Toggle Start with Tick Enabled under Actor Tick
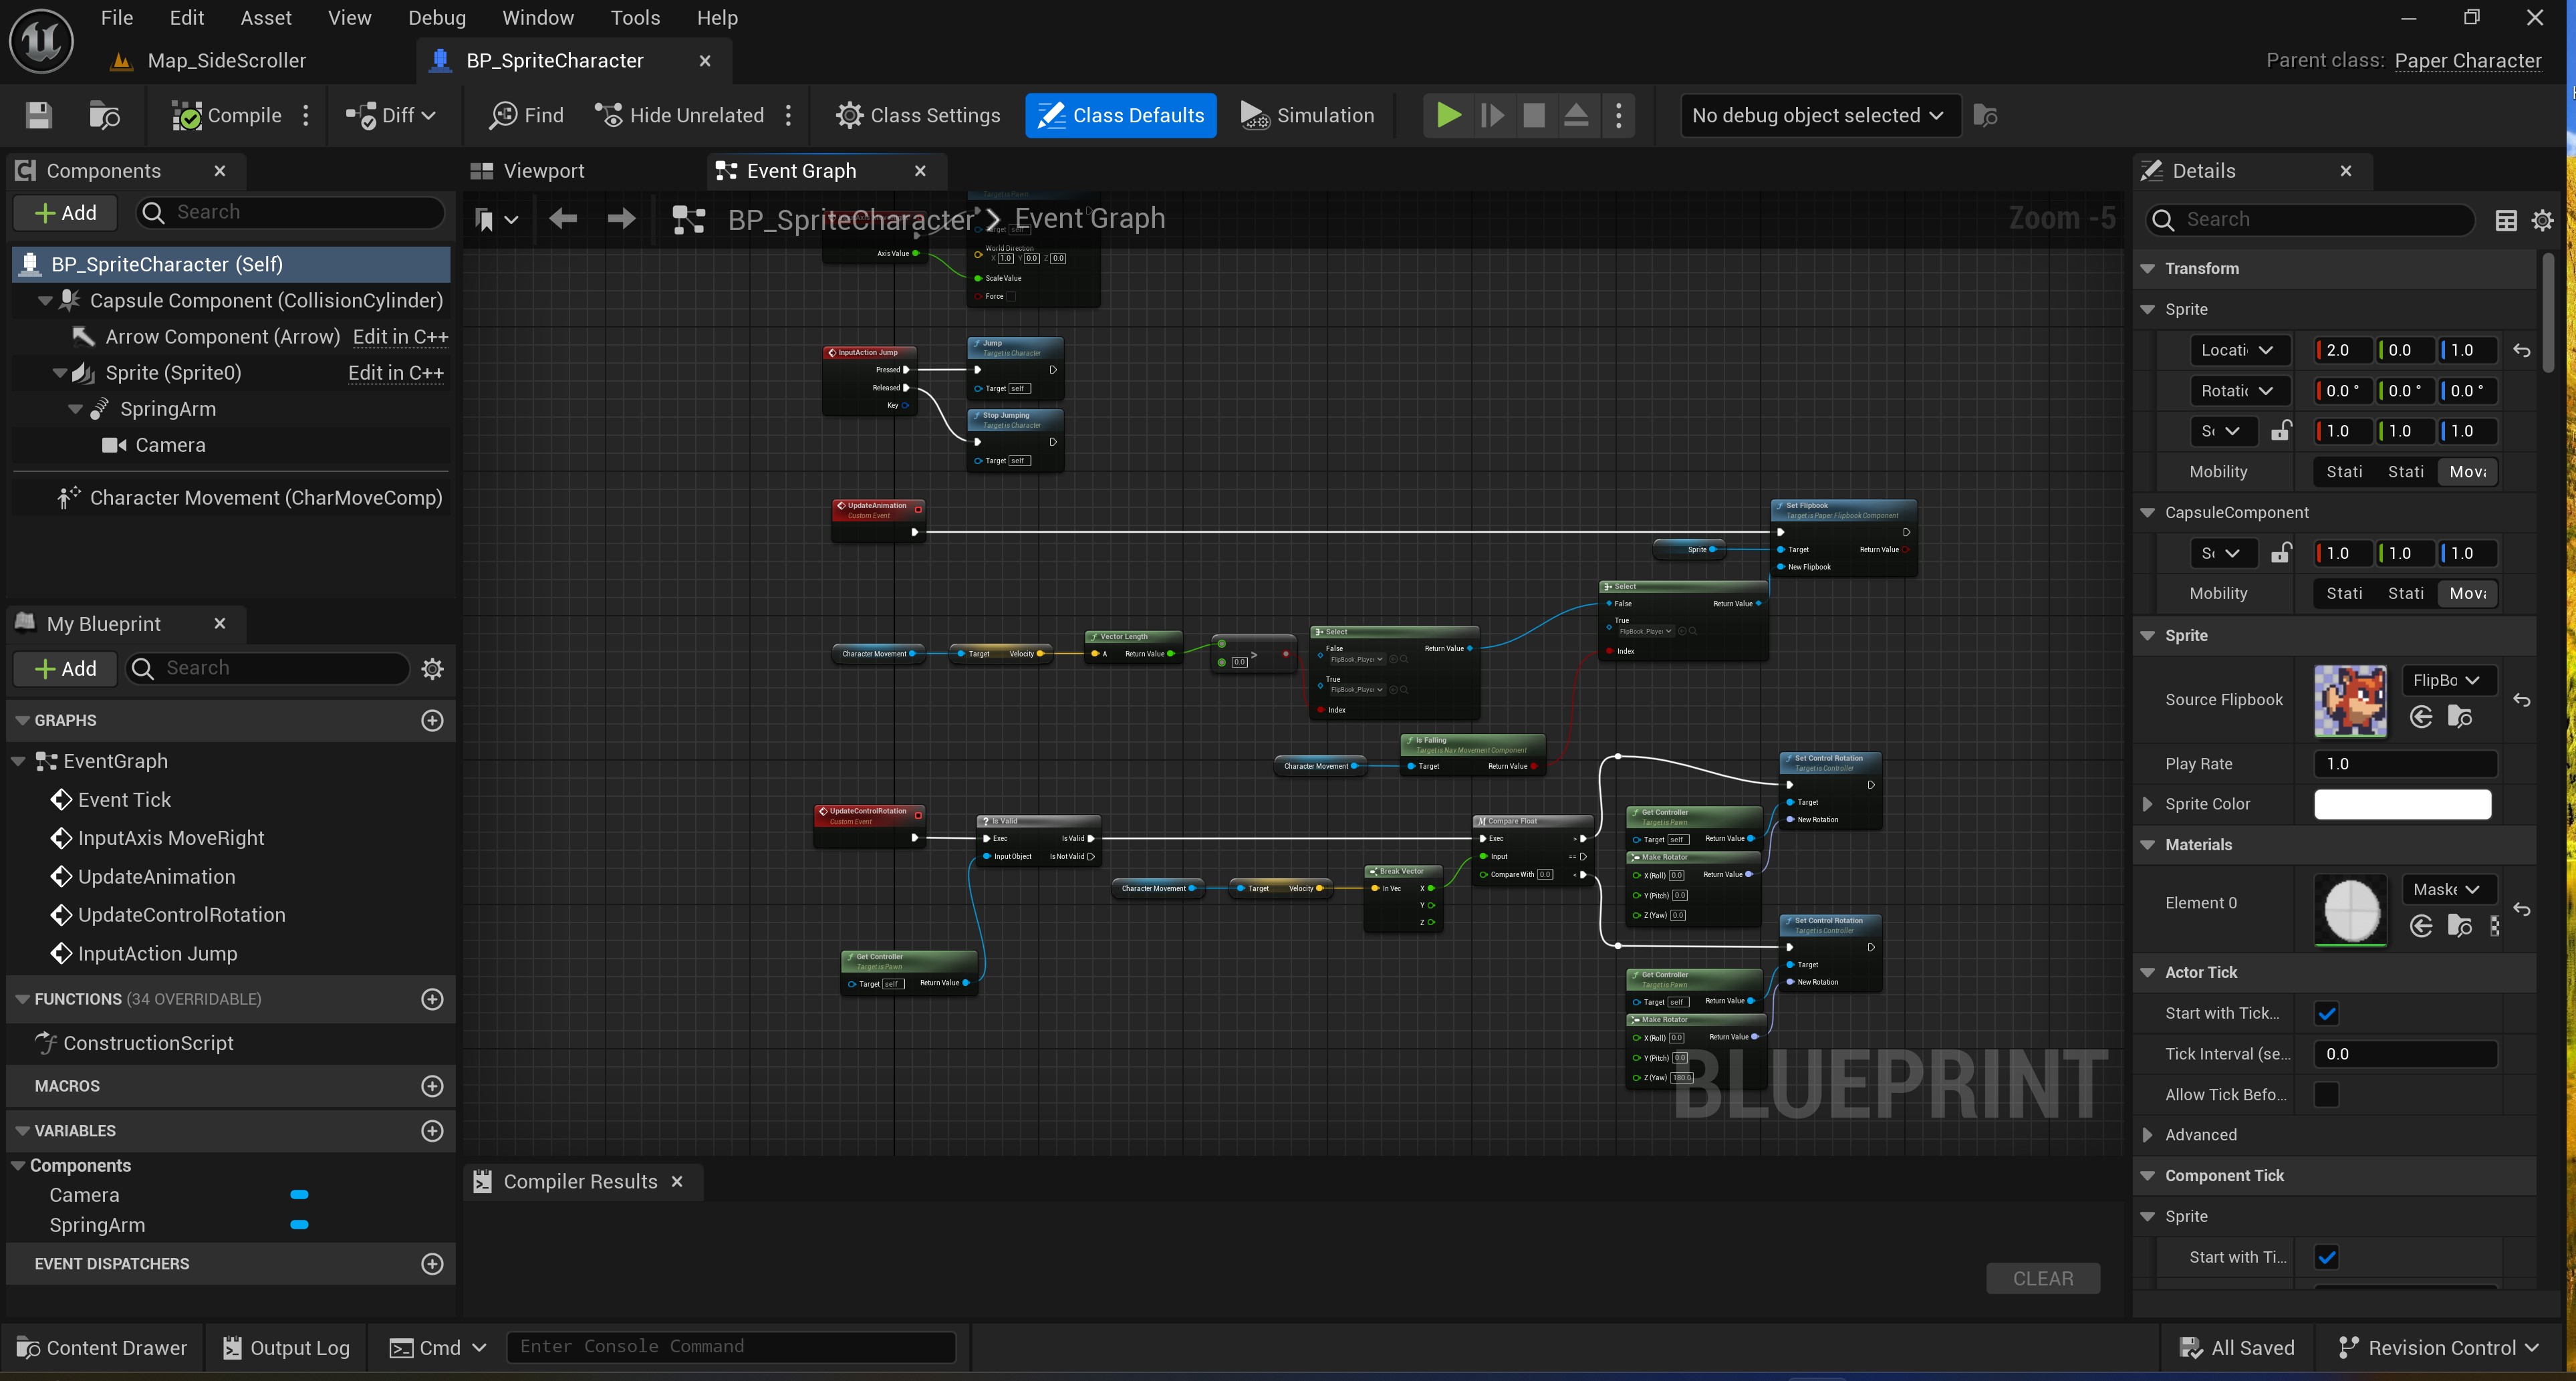 [x=2326, y=1013]
